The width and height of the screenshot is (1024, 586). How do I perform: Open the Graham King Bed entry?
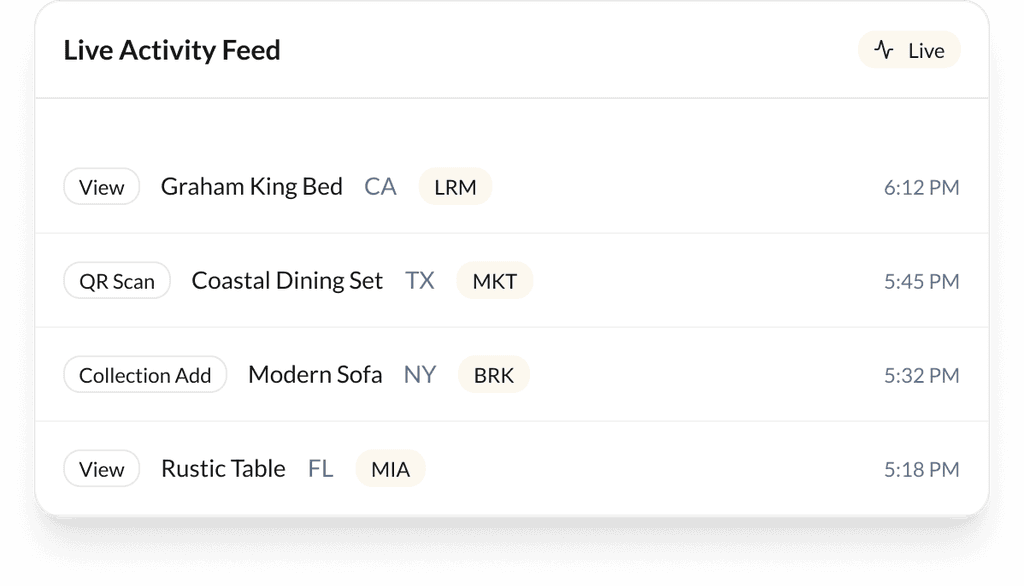[252, 186]
